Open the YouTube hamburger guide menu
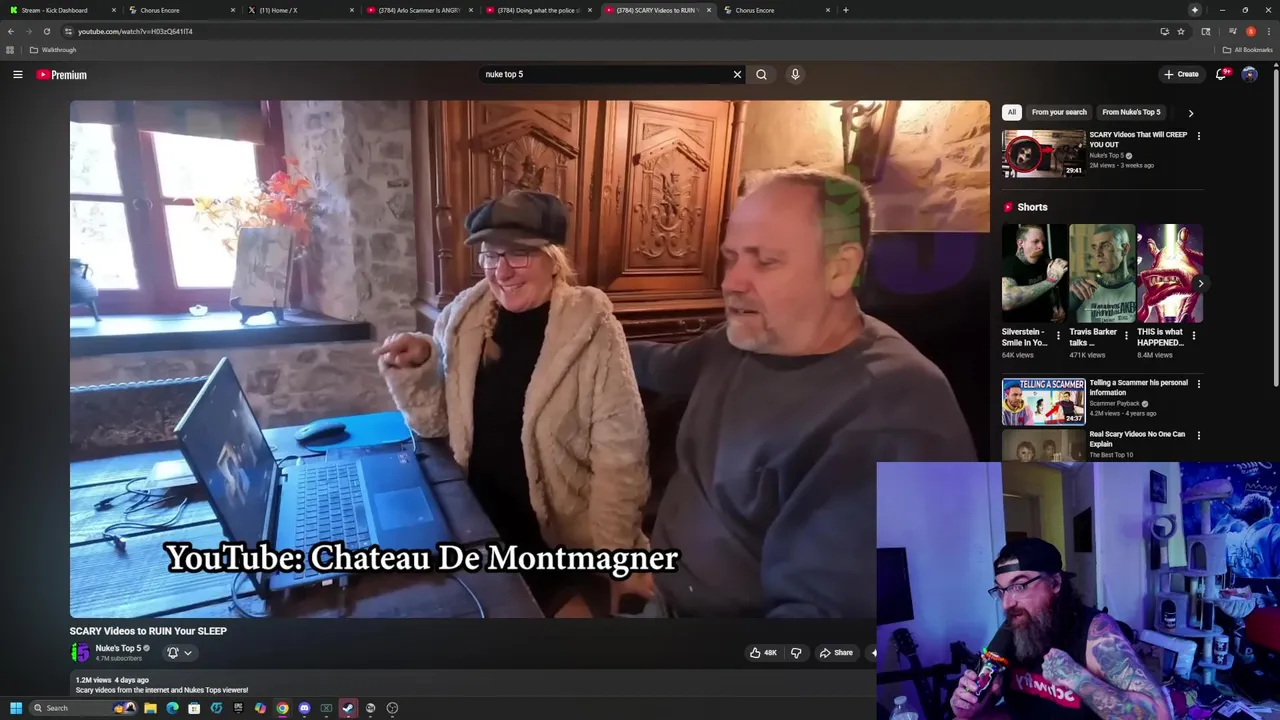This screenshot has height=720, width=1280. [18, 74]
